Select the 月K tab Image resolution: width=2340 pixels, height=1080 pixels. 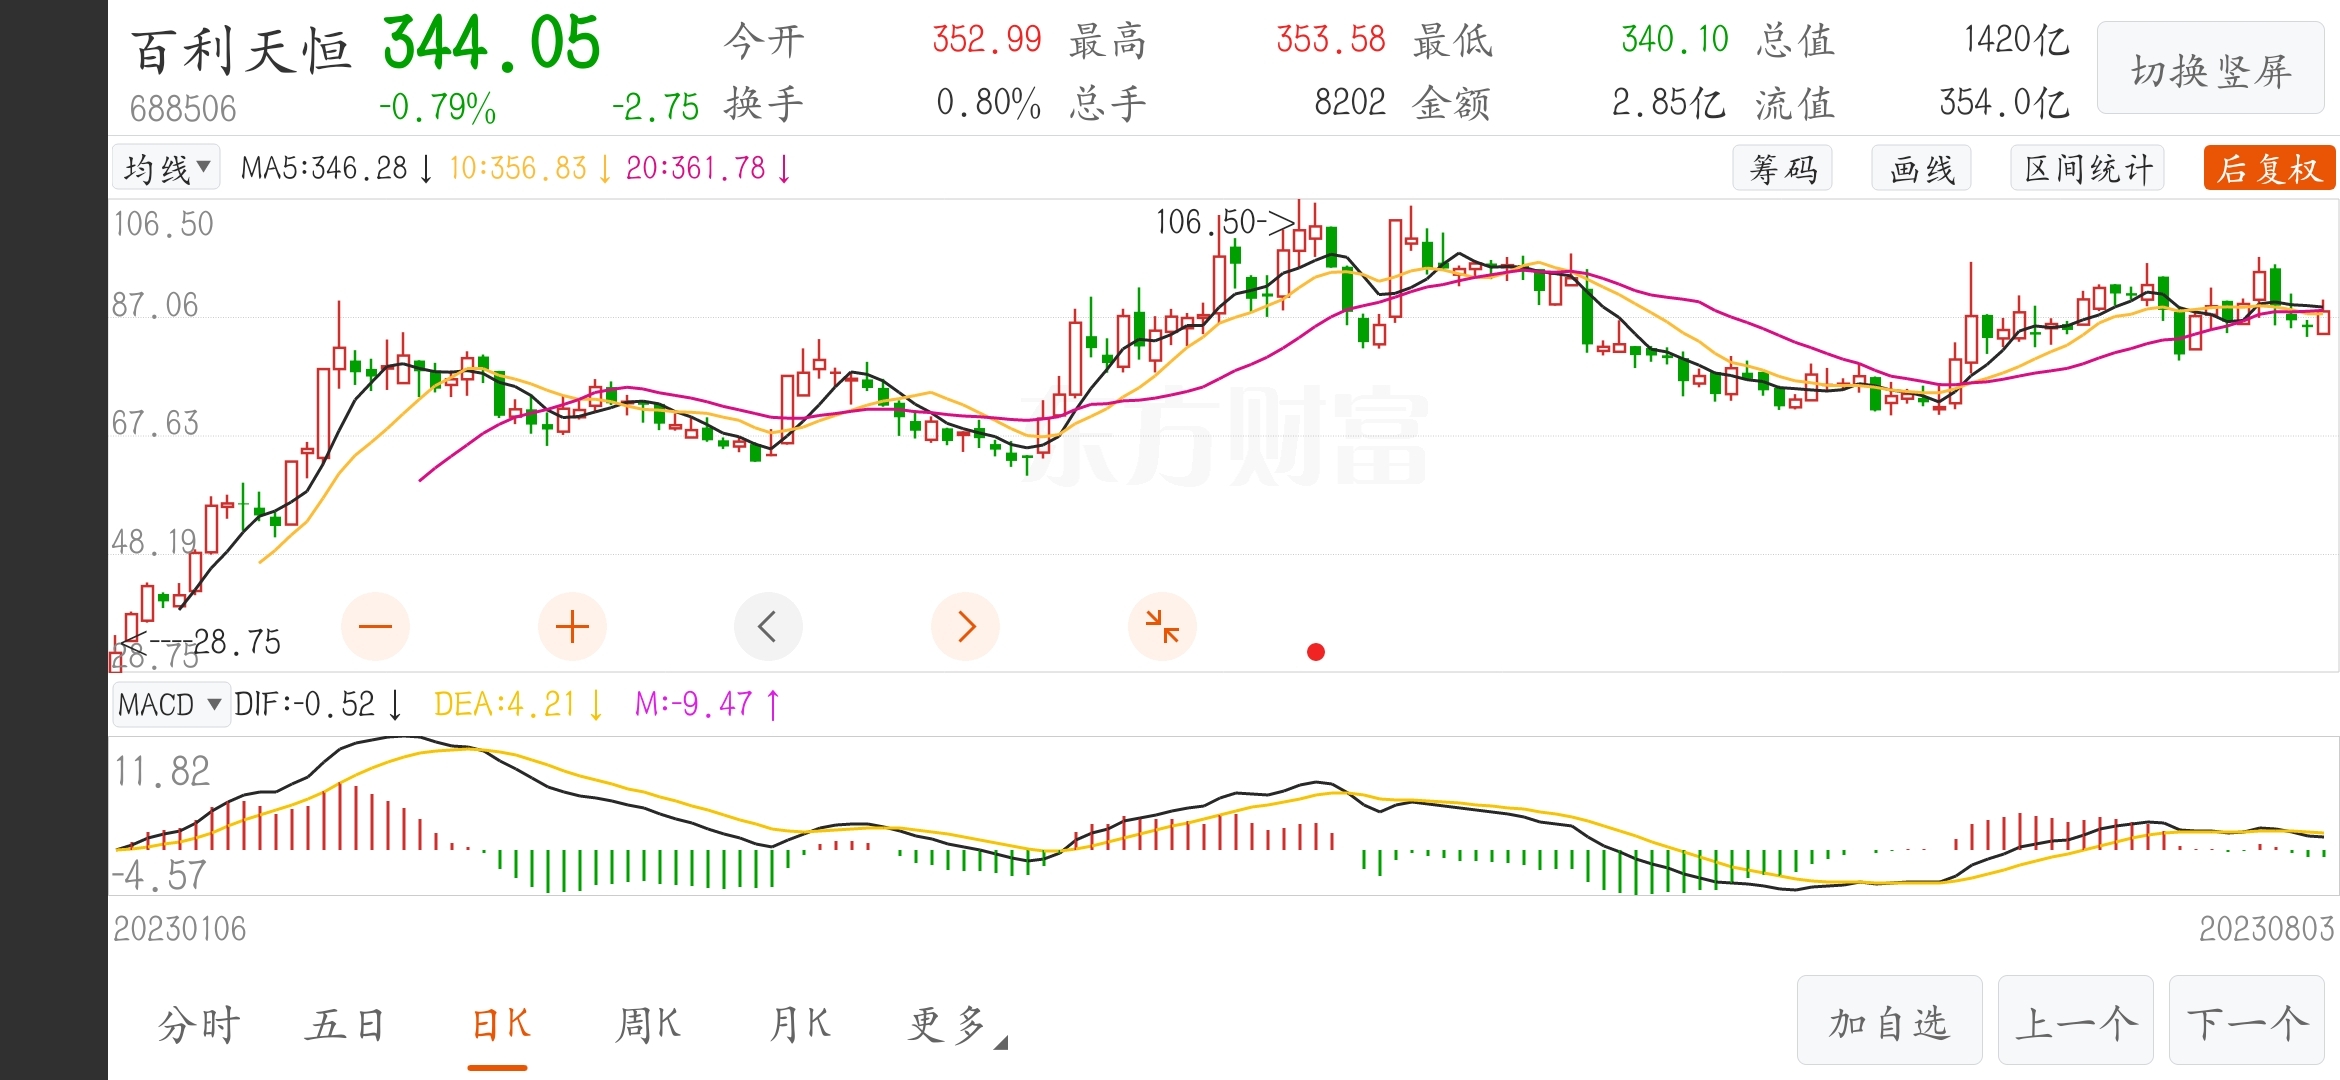tap(799, 1025)
